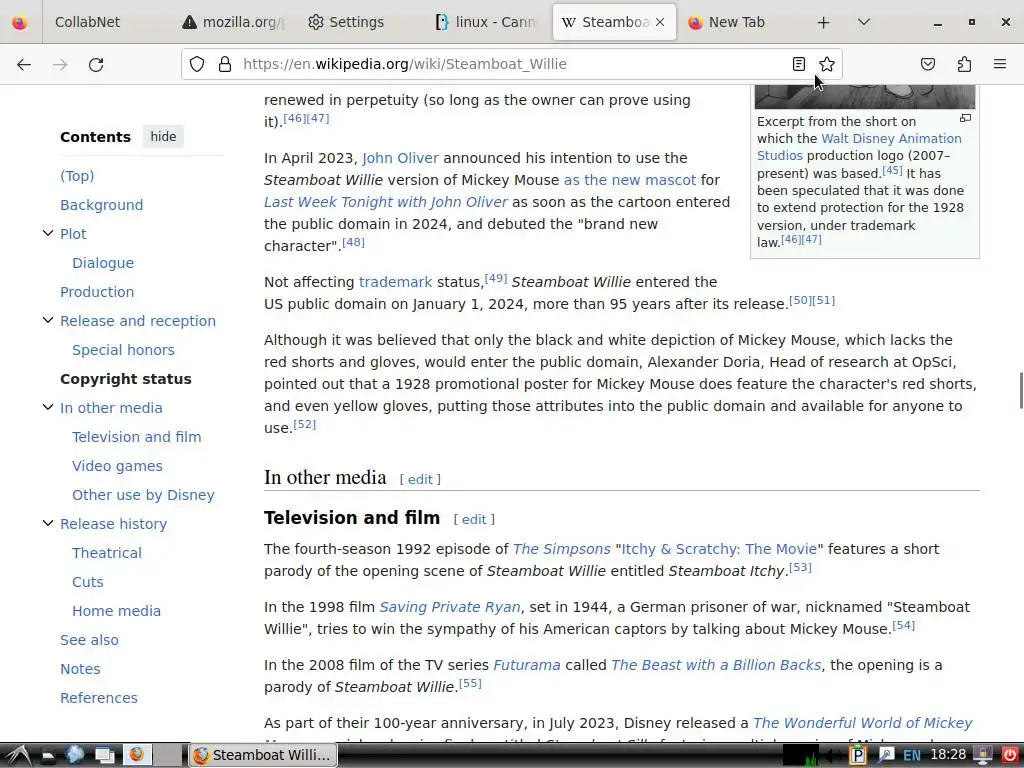Open the Firefox application menu
Viewport: 1024px width, 768px height.
(1000, 64)
